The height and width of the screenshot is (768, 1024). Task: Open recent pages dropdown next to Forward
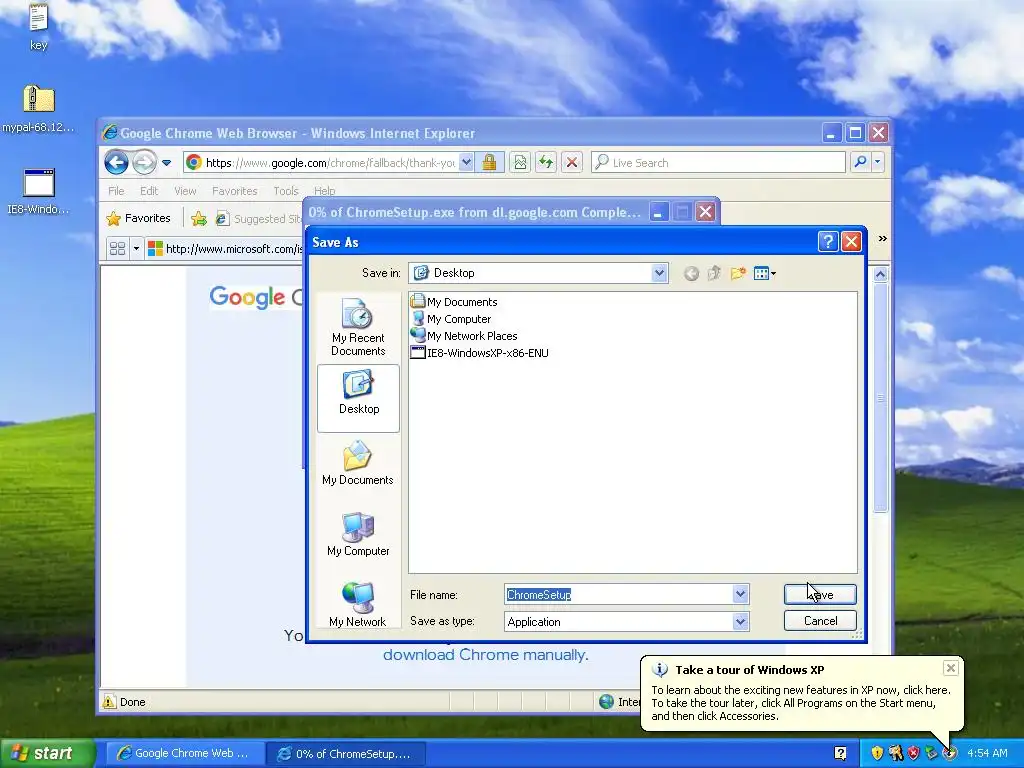click(167, 163)
